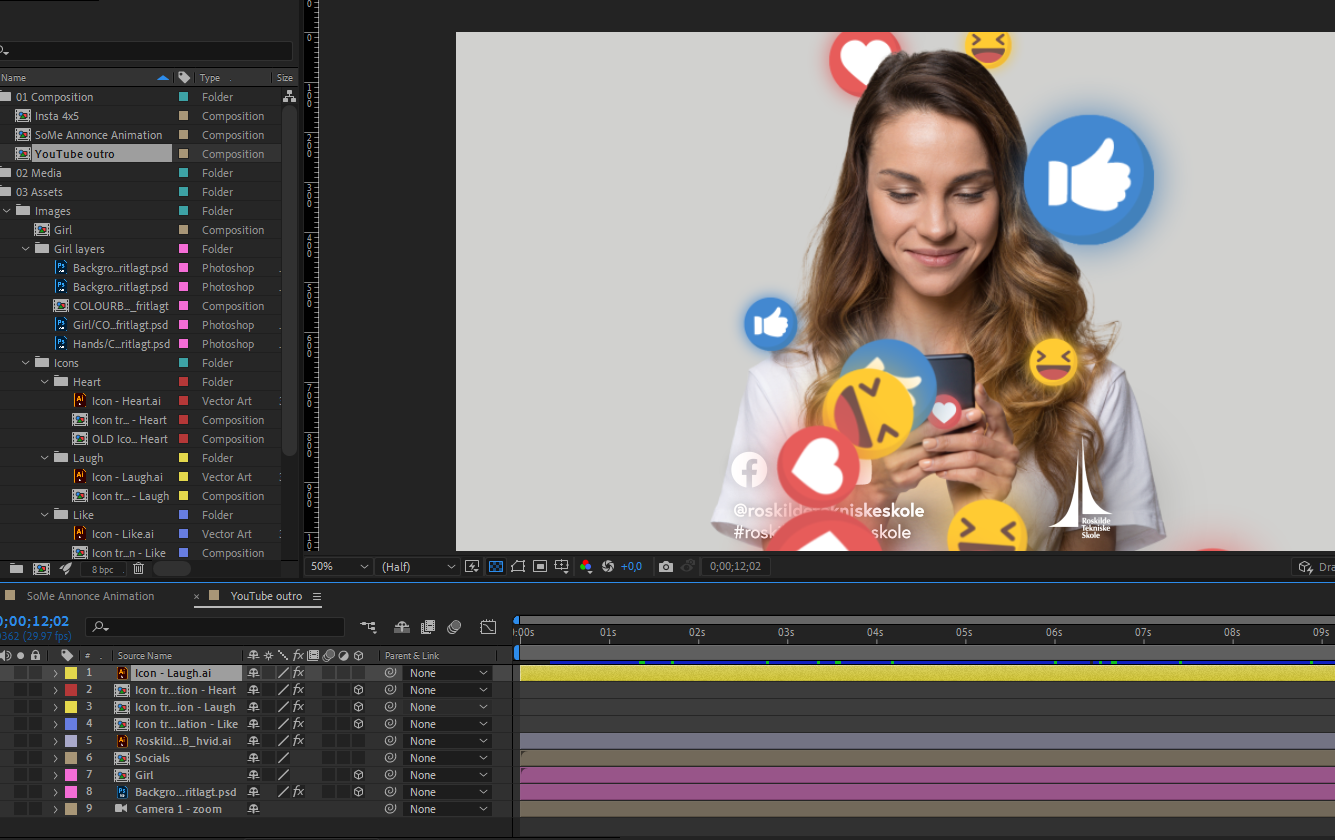The width and height of the screenshot is (1335, 840).
Task: Click the label column tag icon in timeline
Action: coord(68,655)
